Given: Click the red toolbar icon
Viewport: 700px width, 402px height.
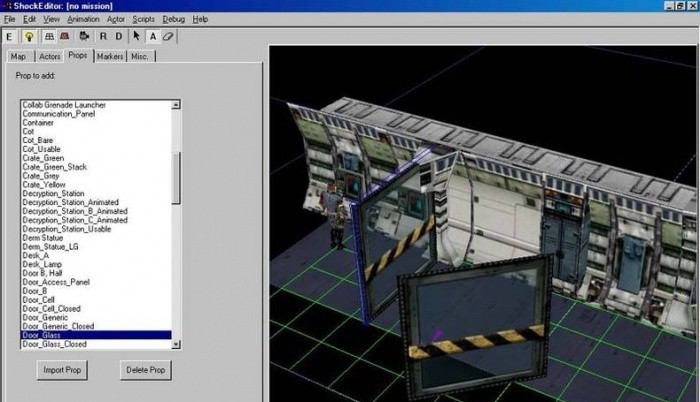Looking at the screenshot, I should point(66,36).
